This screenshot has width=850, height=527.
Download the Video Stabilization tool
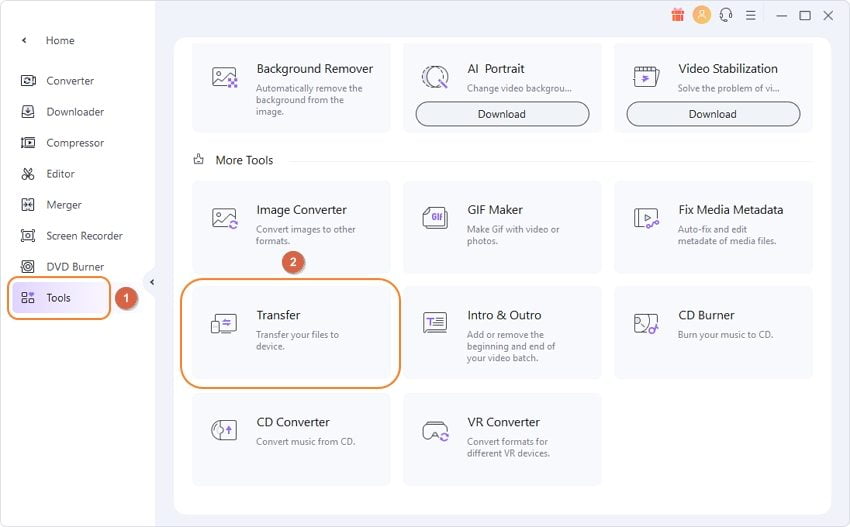[712, 114]
